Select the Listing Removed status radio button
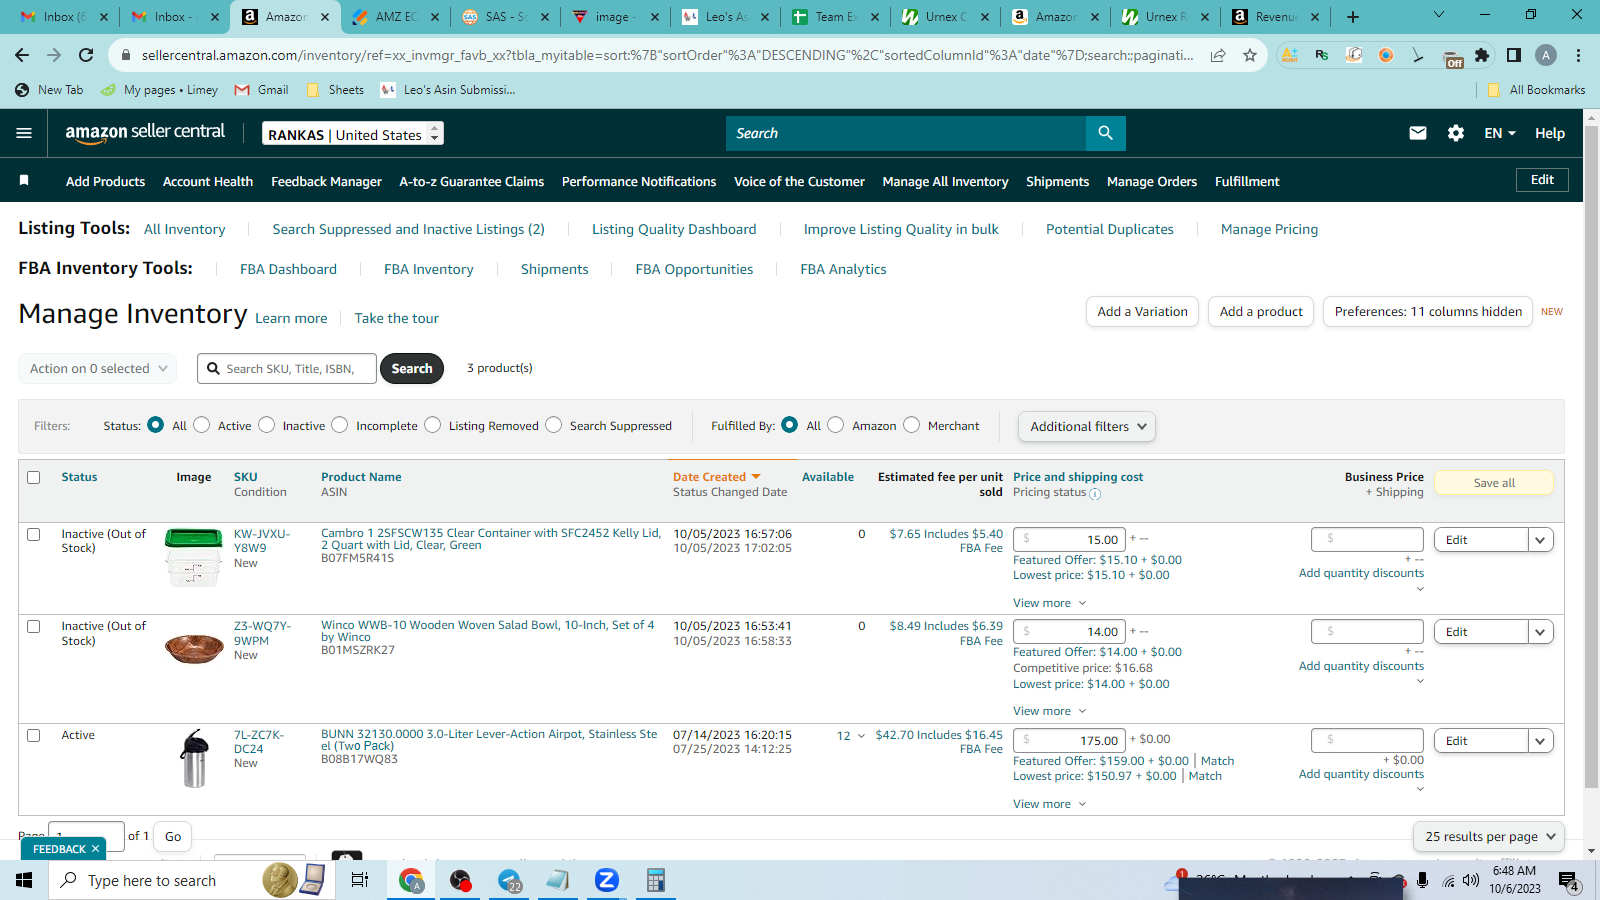1600x900 pixels. click(x=433, y=425)
